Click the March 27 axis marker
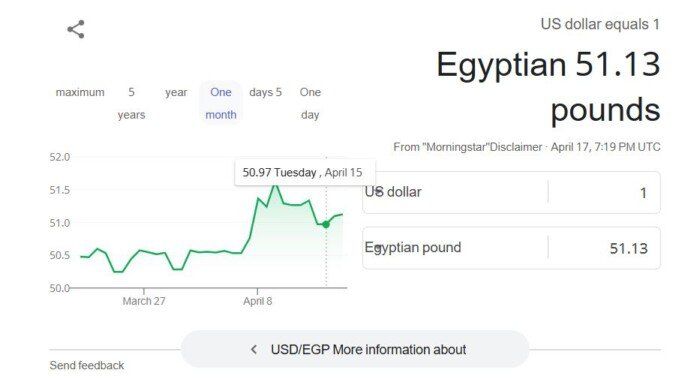The width and height of the screenshot is (700, 385). [144, 301]
